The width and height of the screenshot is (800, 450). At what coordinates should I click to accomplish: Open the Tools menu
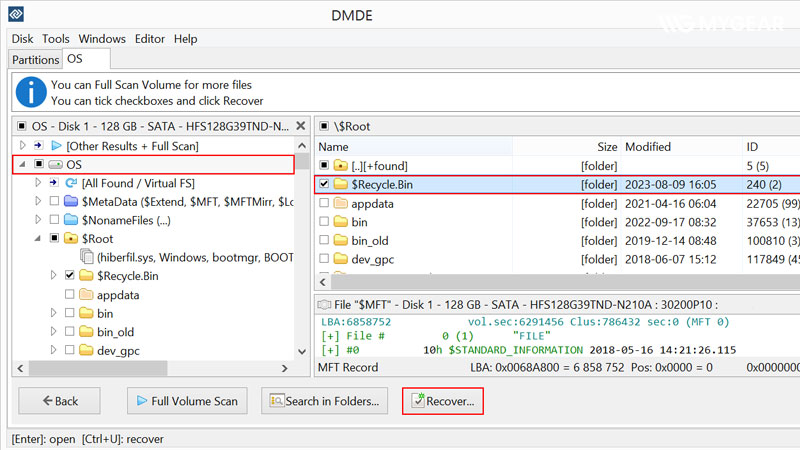[x=56, y=39]
